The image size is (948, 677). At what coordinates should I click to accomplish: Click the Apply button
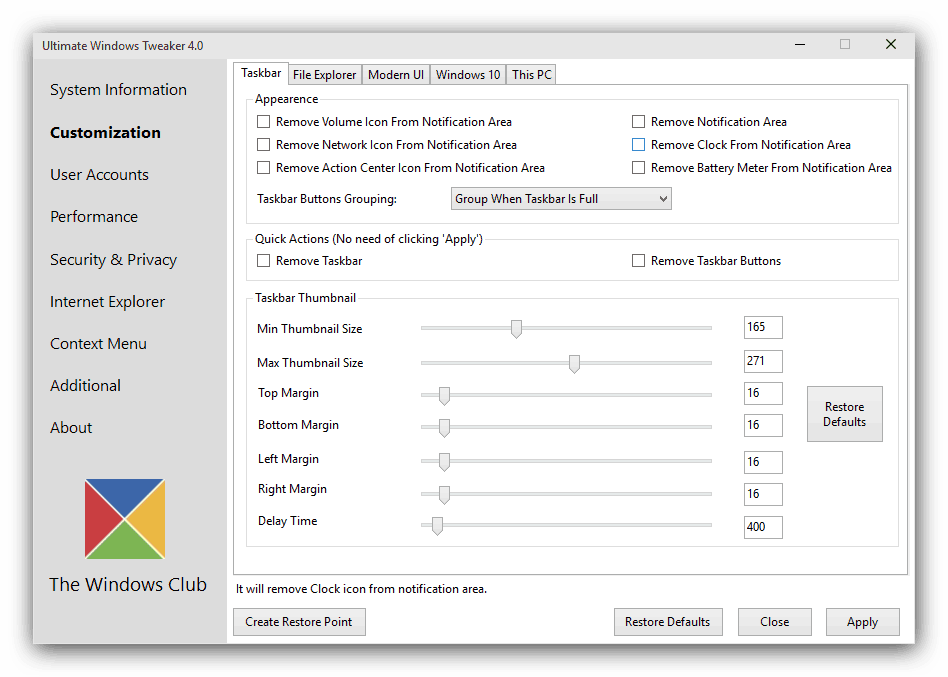[863, 622]
